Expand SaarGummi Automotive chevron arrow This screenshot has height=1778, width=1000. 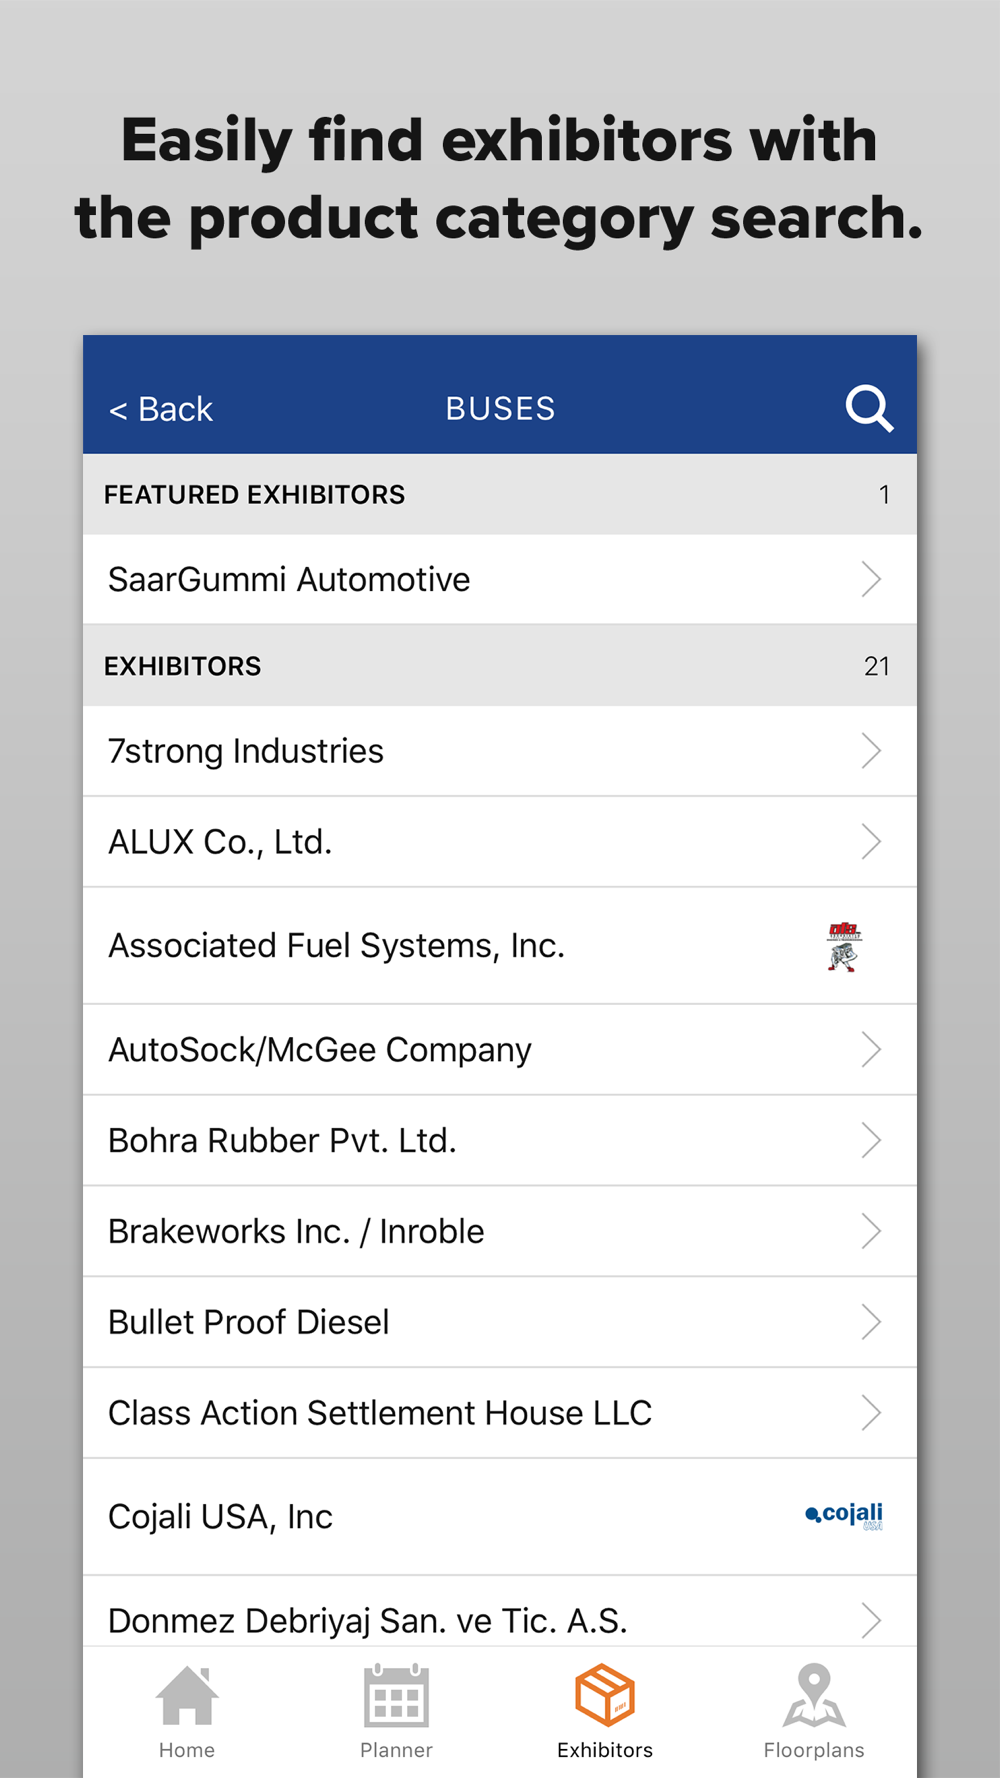871,579
